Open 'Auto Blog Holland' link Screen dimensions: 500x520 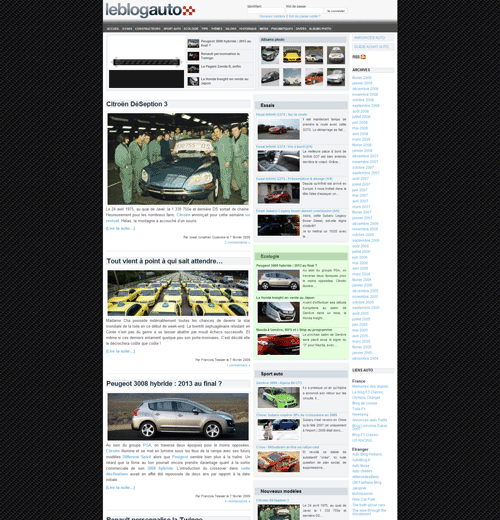367,454
